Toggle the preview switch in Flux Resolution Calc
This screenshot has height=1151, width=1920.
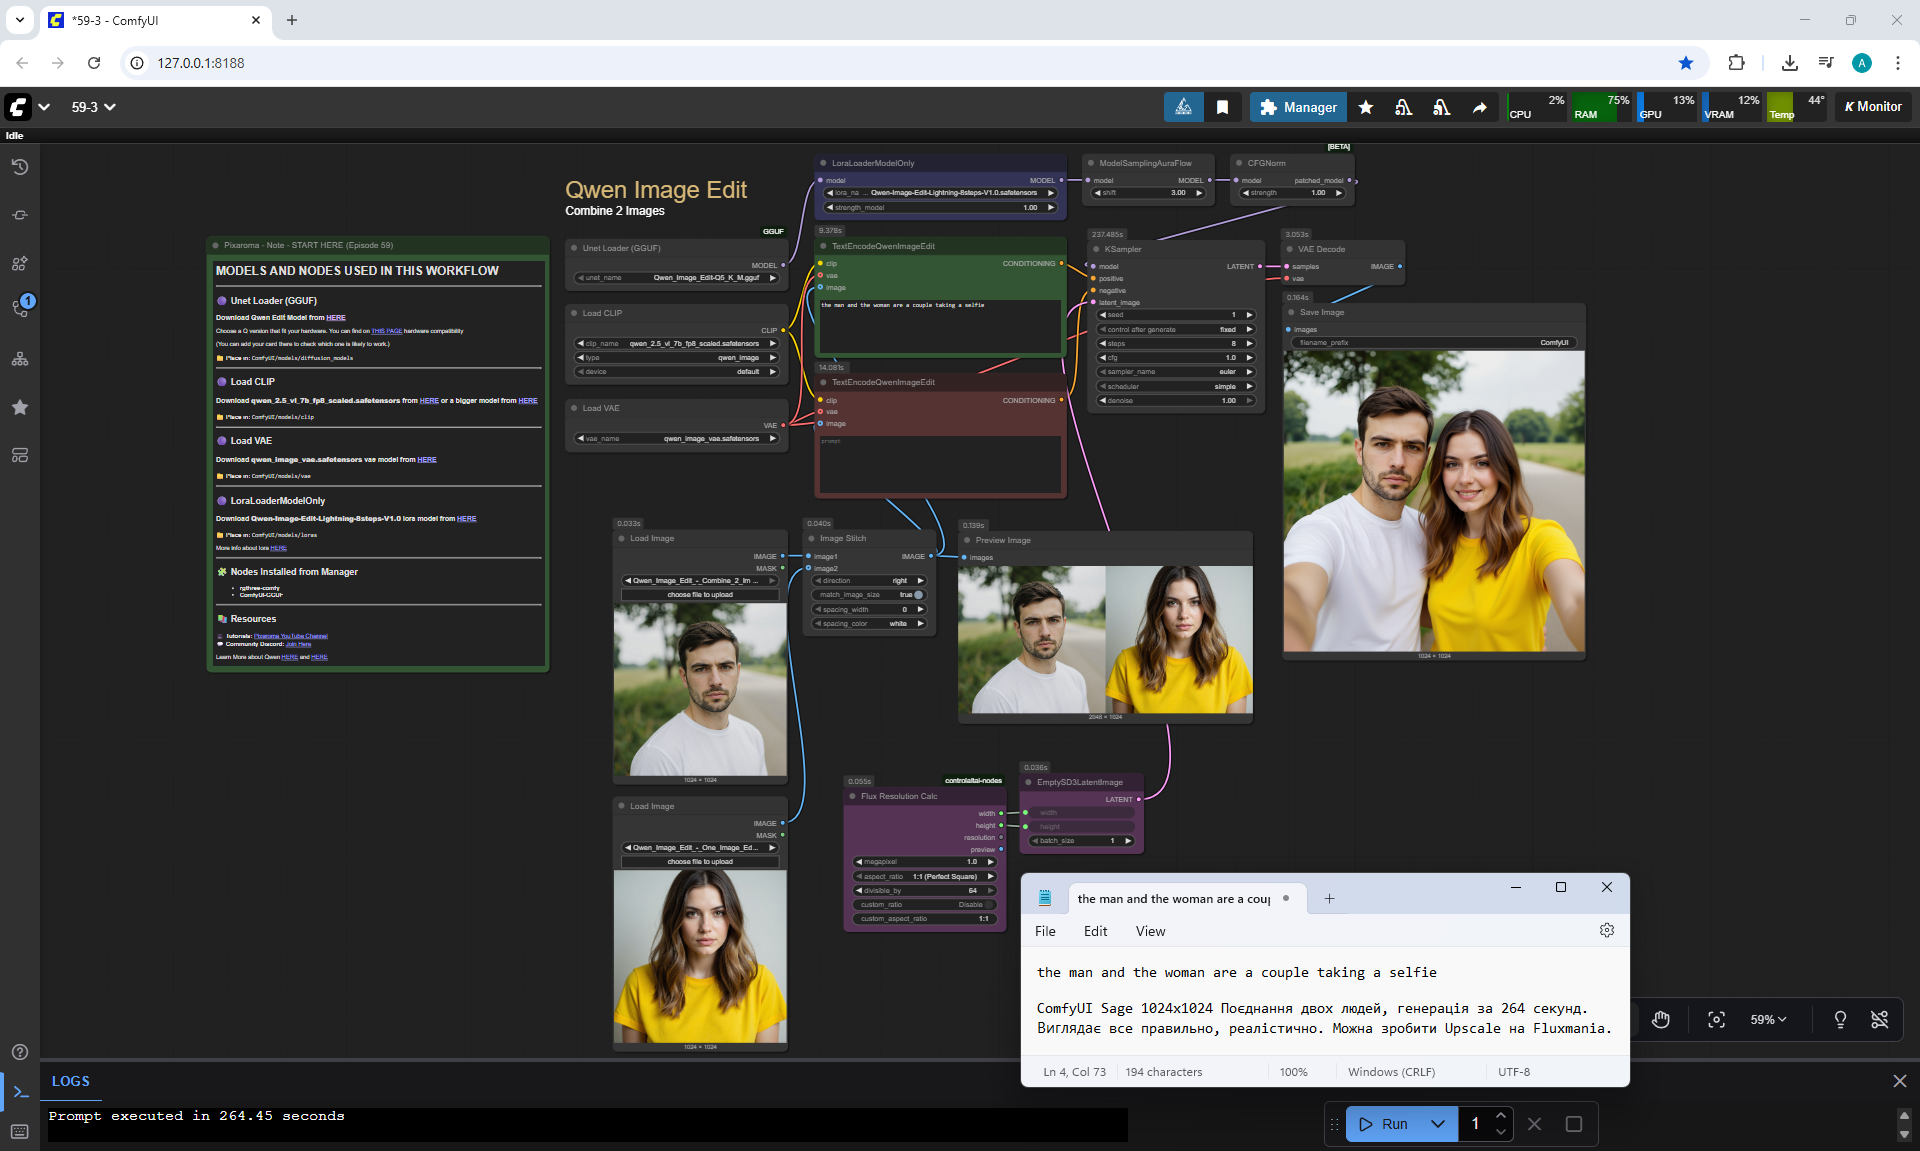click(1002, 850)
